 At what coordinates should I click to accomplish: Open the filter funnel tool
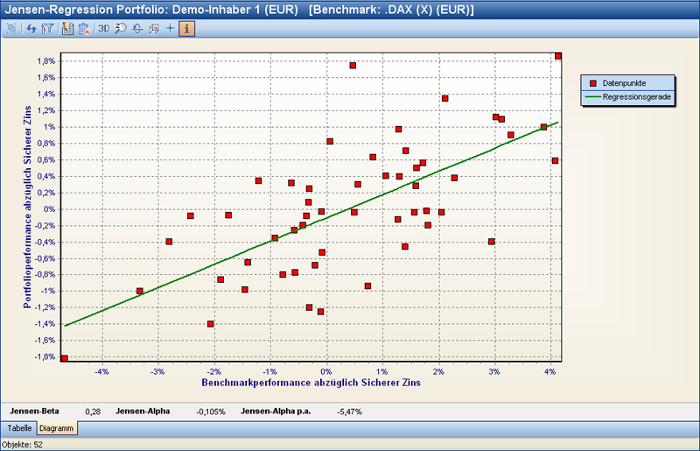(x=47, y=28)
